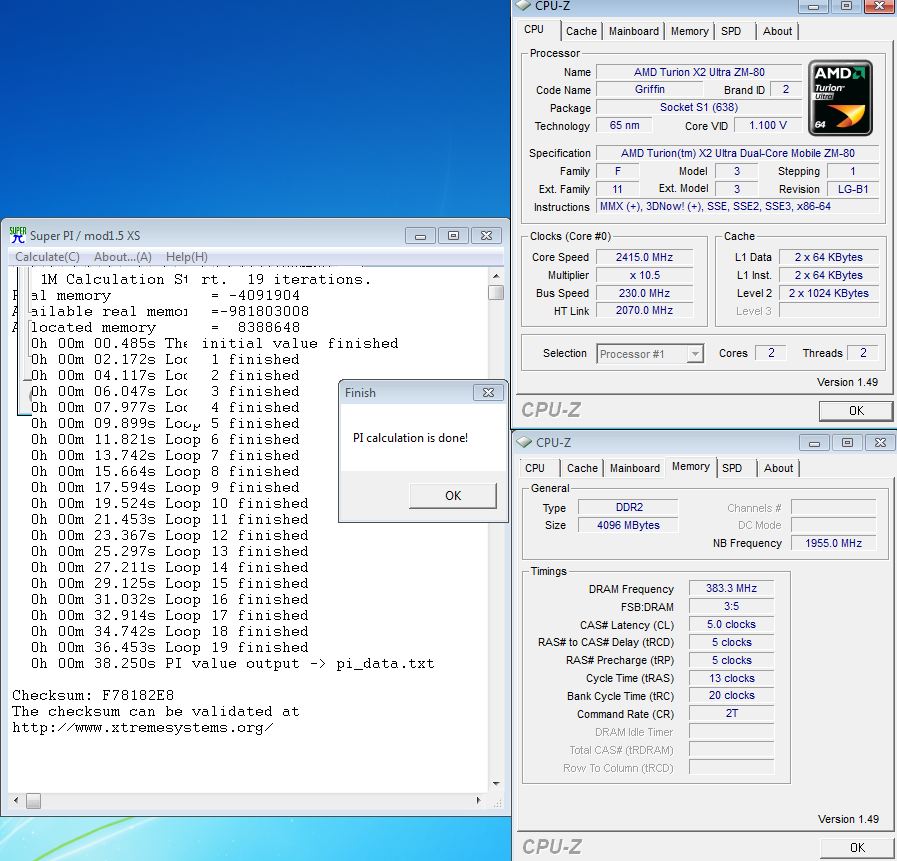Screen dimensions: 897x861
Task: Click the memory Size value 4096 MBytes
Action: pos(629,525)
